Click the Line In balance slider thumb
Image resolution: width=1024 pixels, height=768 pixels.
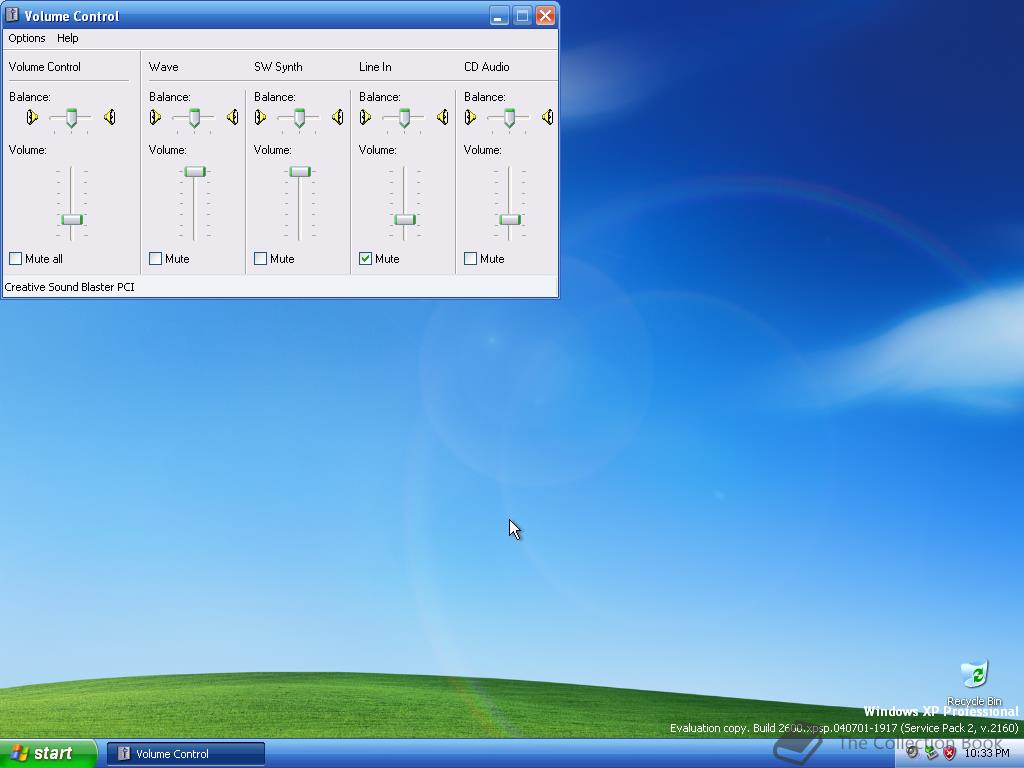(404, 118)
